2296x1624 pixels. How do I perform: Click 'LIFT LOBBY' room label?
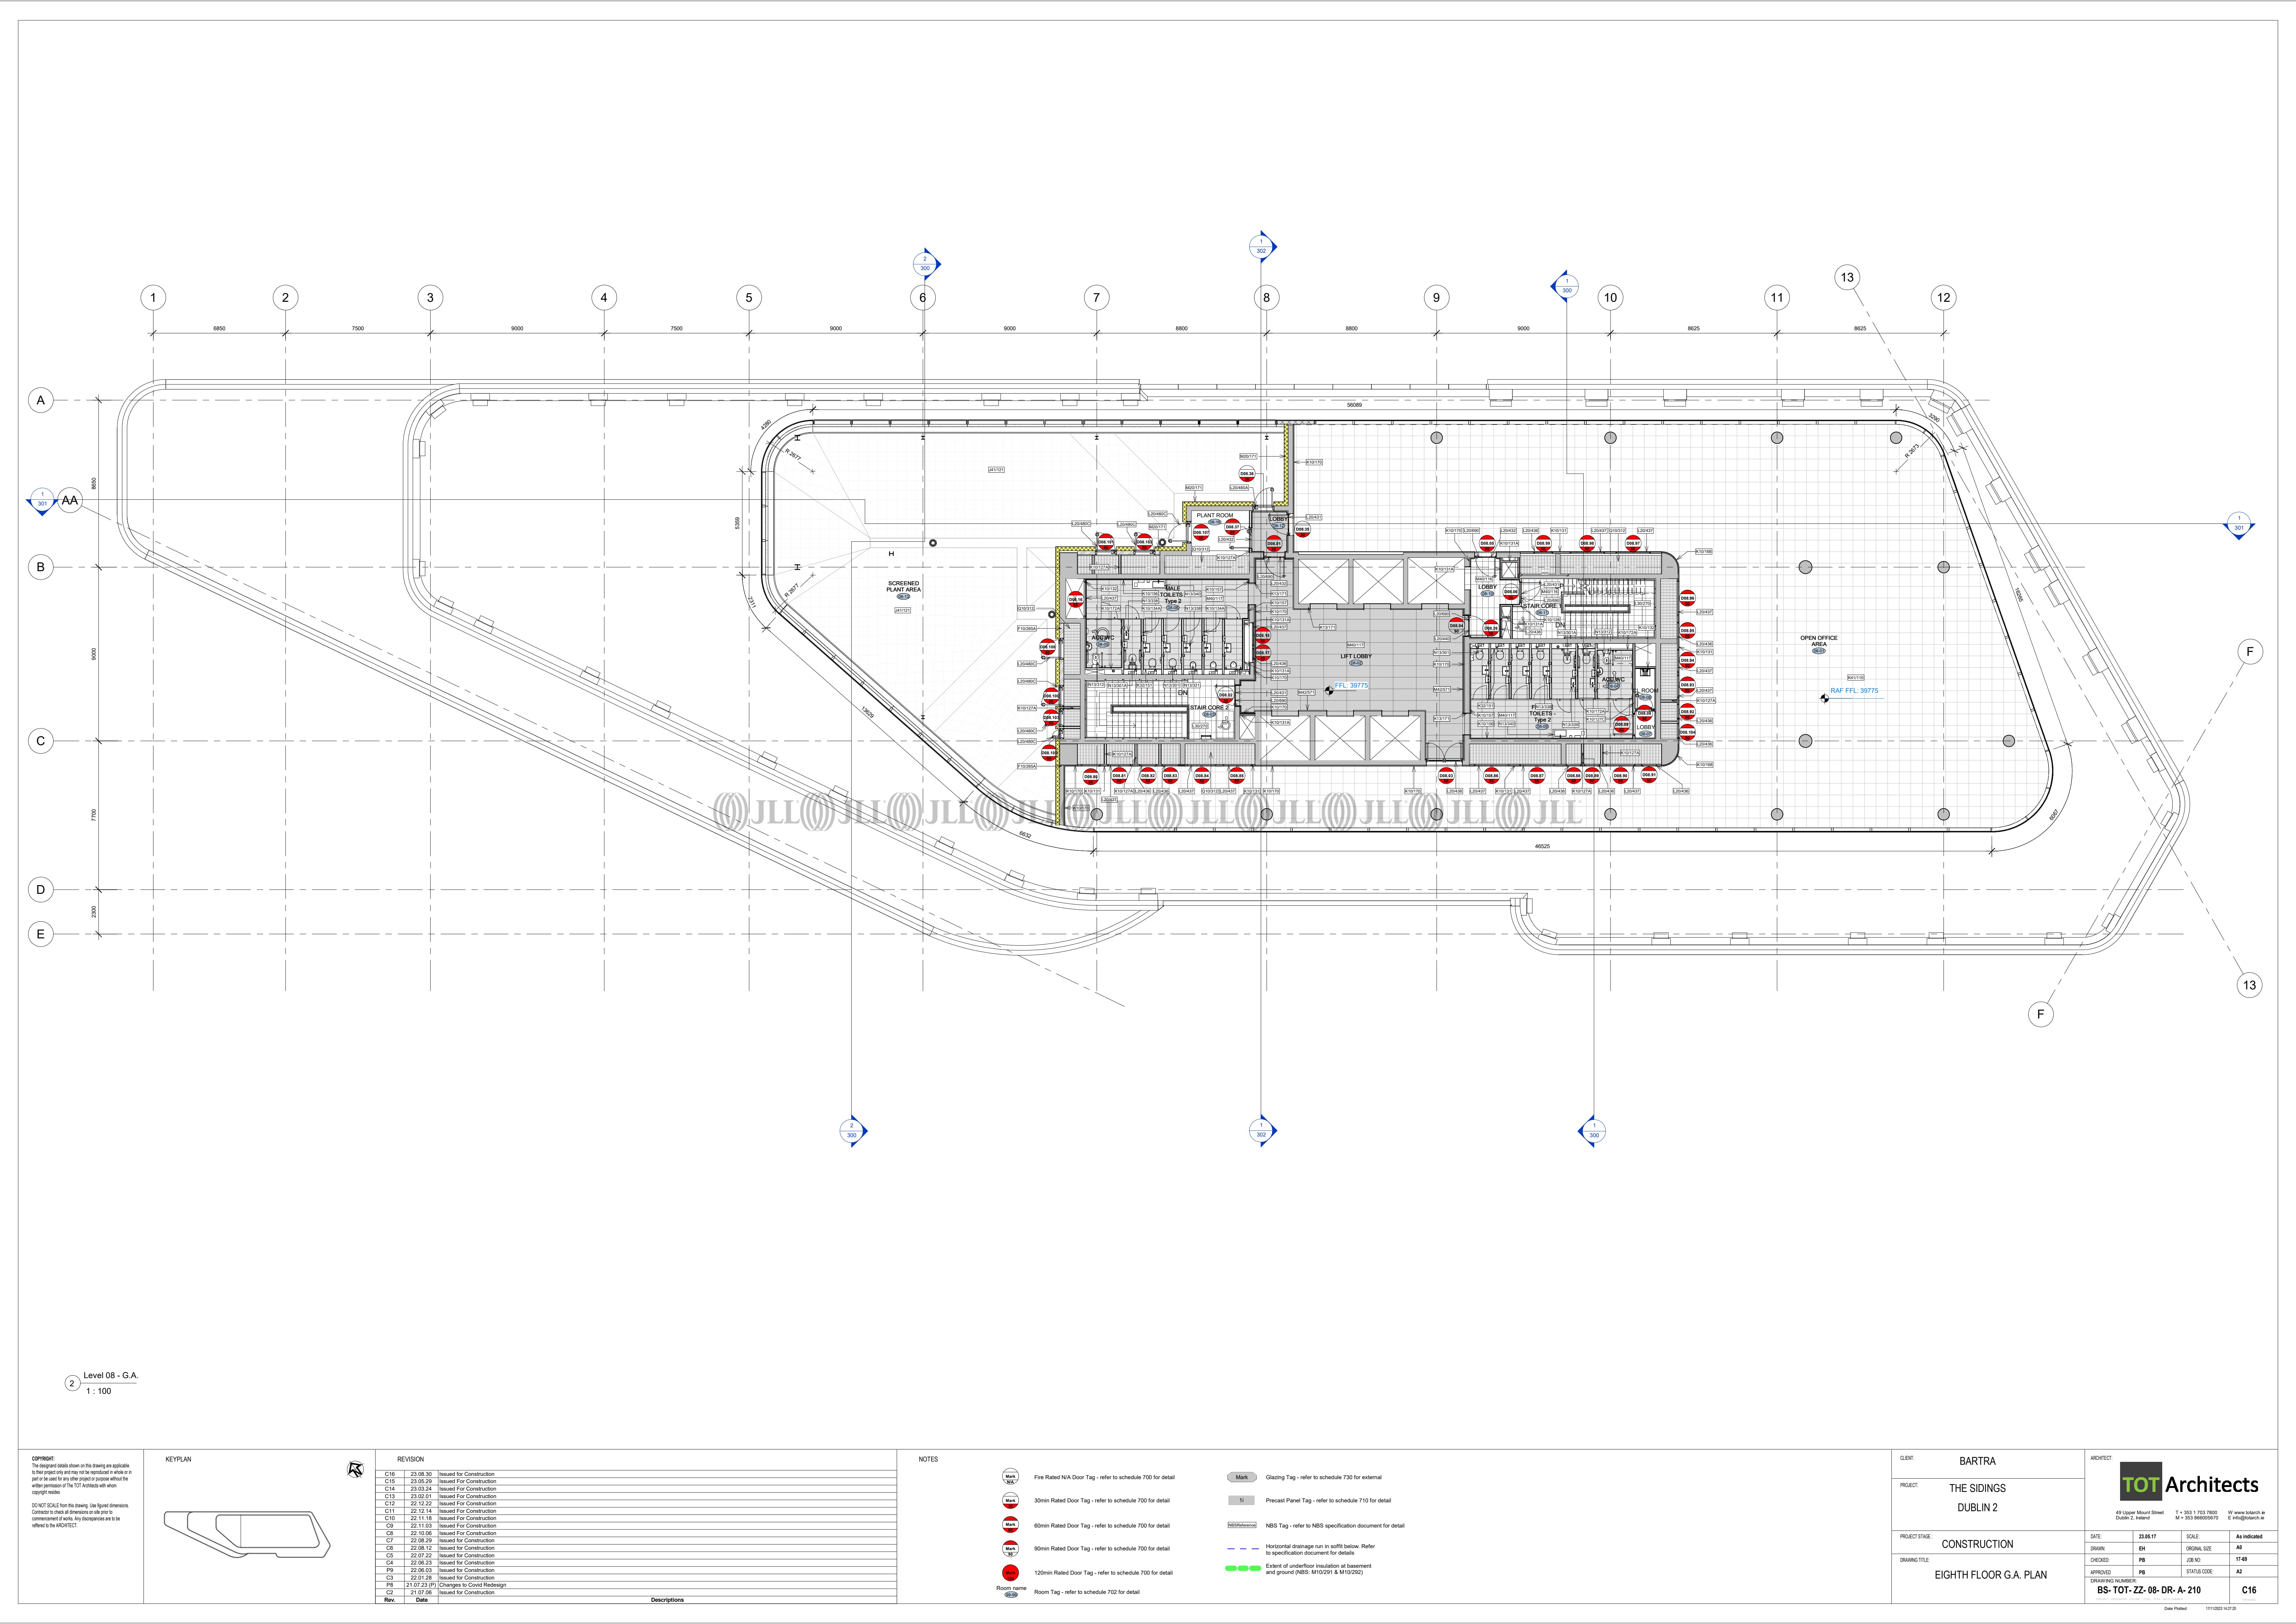tap(1356, 657)
